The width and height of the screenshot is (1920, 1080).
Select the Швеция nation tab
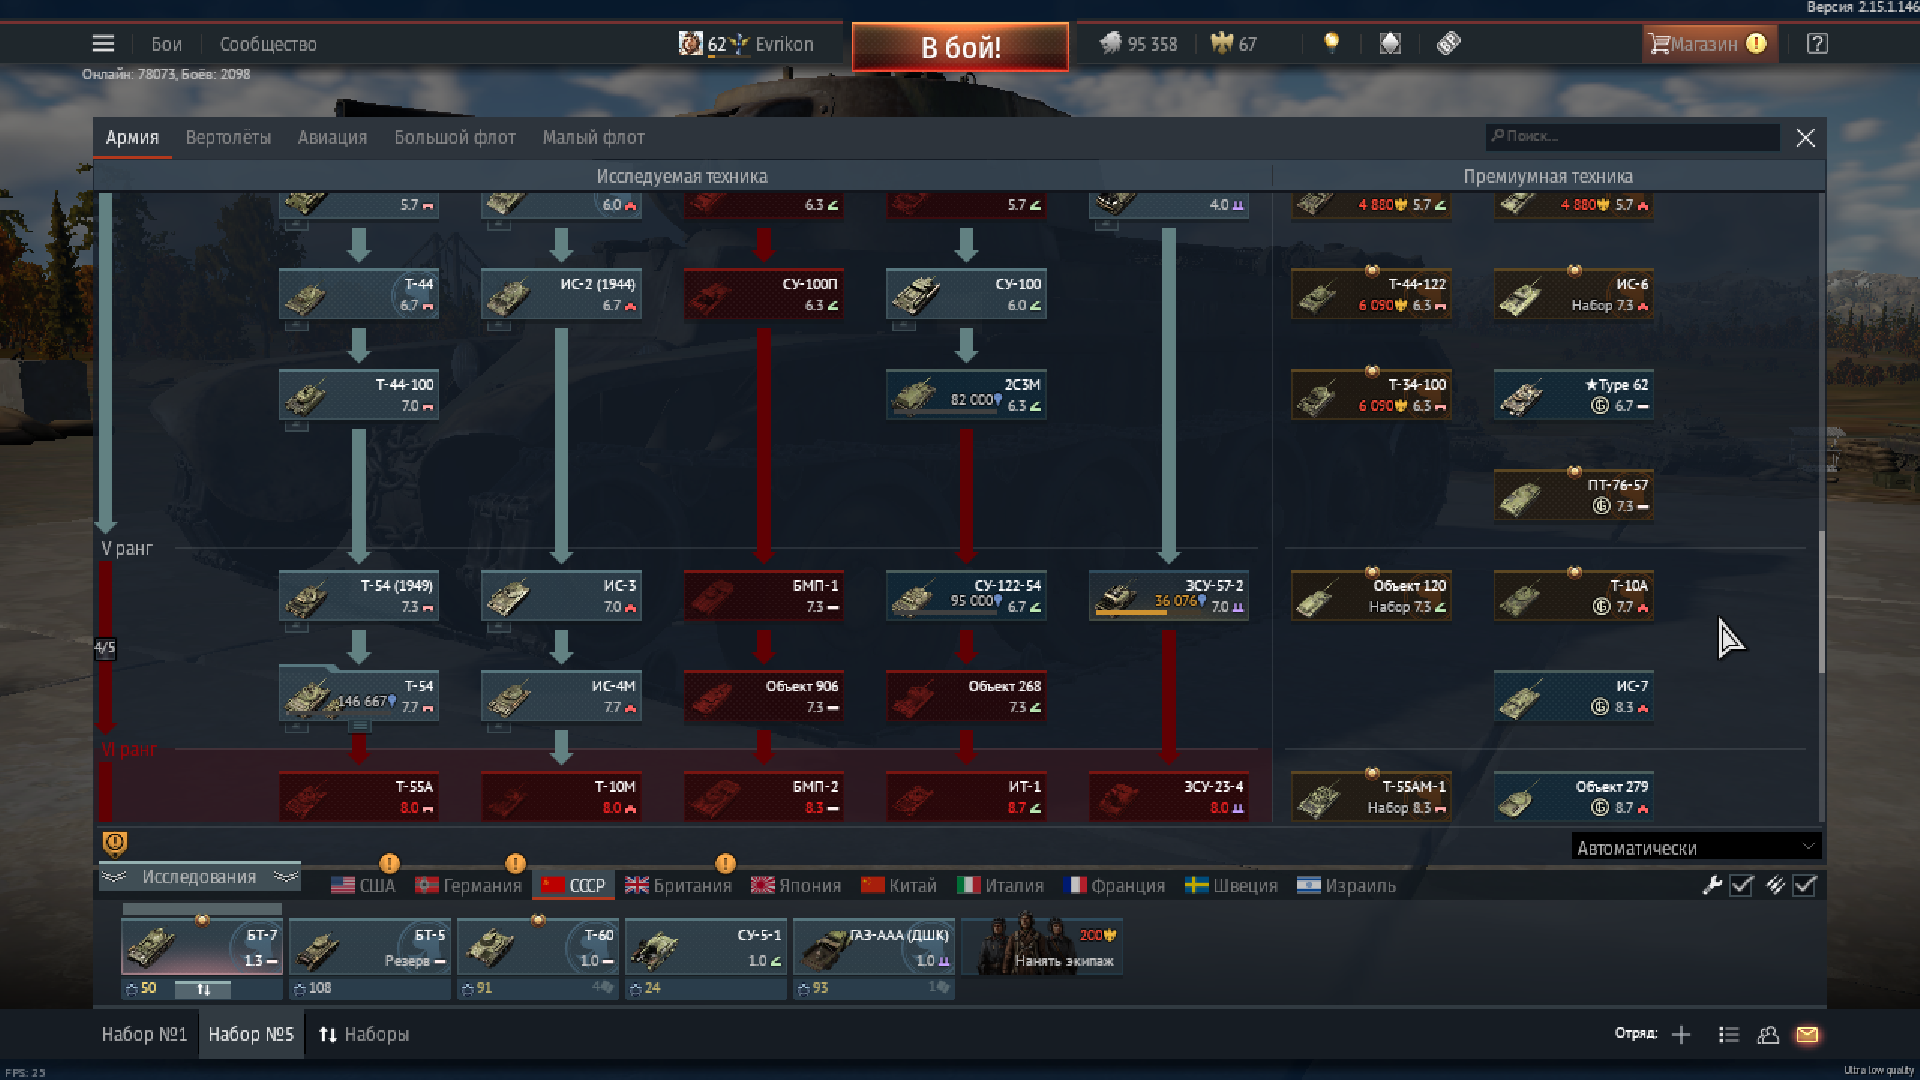tap(1231, 885)
